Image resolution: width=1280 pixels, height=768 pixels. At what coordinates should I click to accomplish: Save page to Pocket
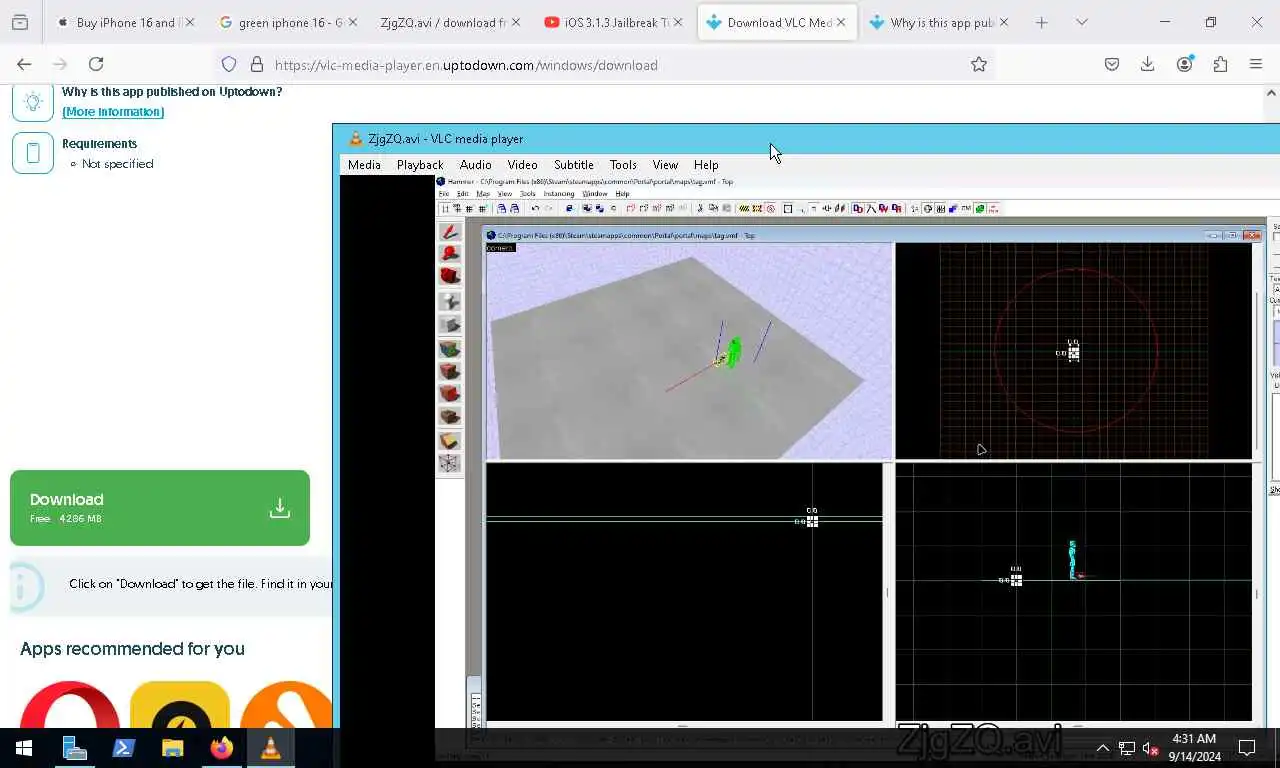(x=1112, y=64)
